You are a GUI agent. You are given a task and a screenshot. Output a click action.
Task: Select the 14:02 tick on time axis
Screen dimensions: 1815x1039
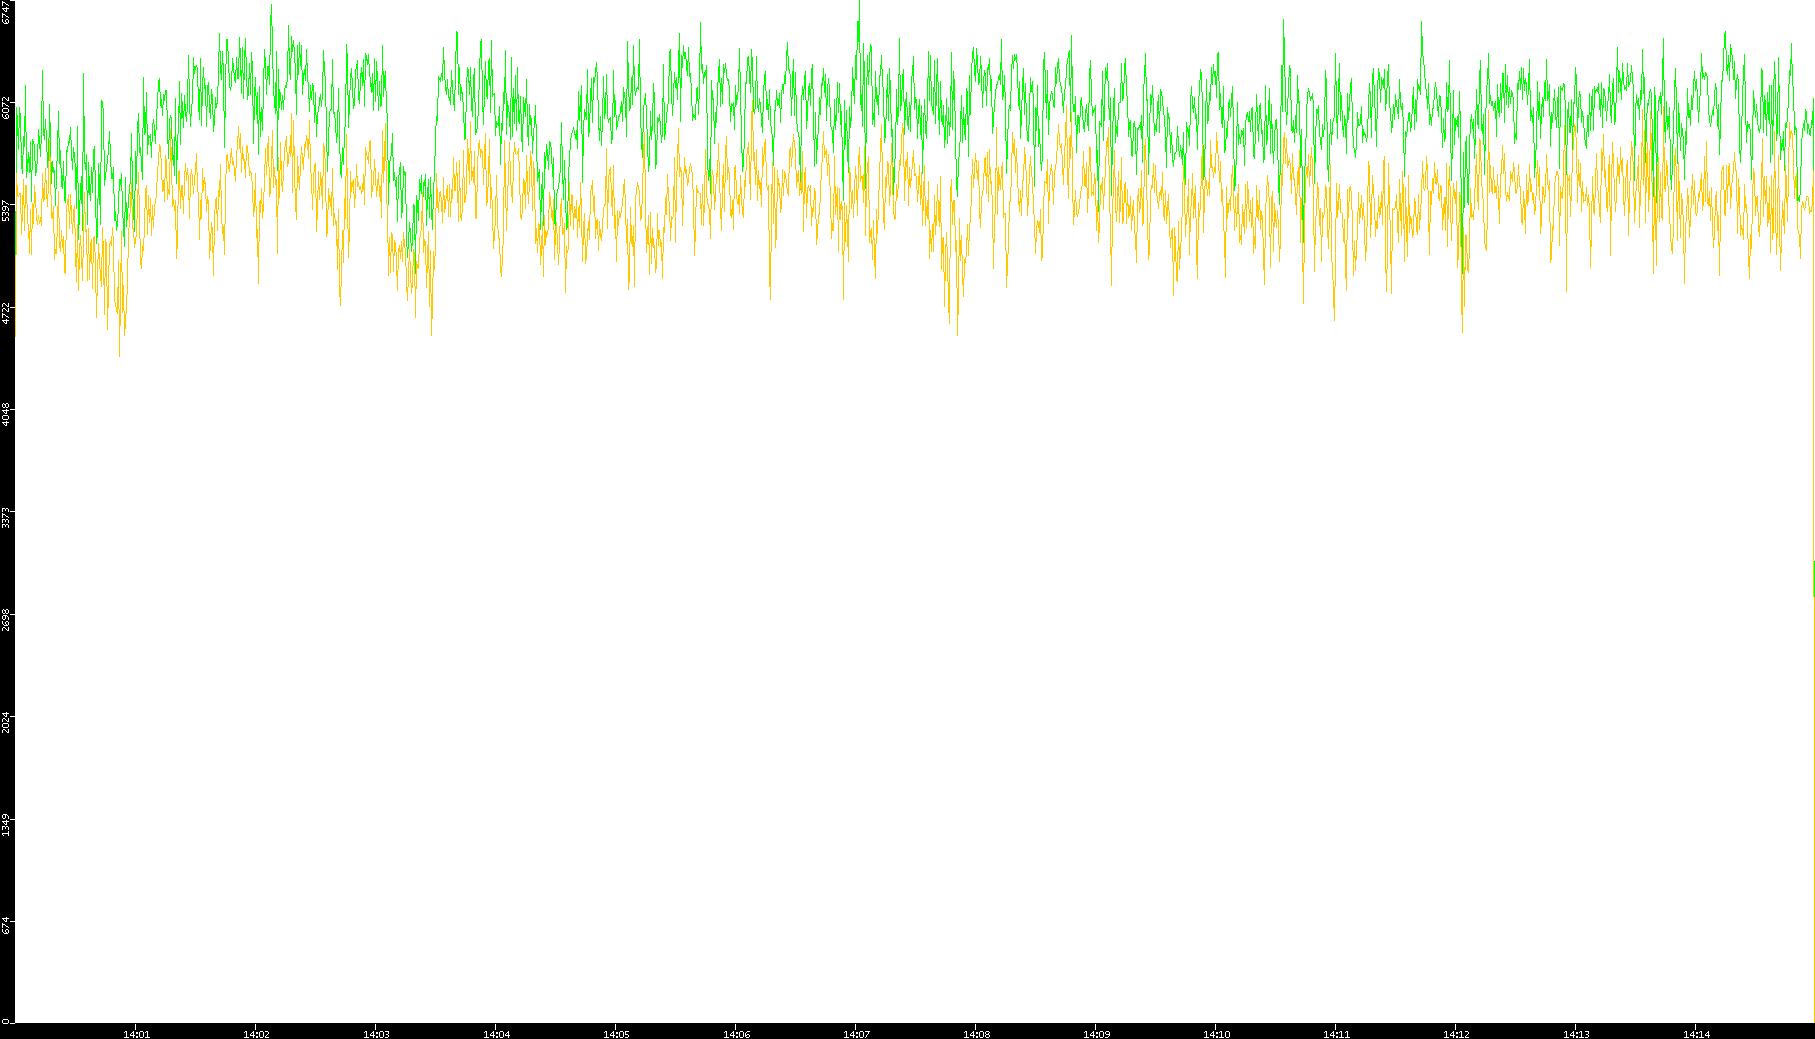256,1034
